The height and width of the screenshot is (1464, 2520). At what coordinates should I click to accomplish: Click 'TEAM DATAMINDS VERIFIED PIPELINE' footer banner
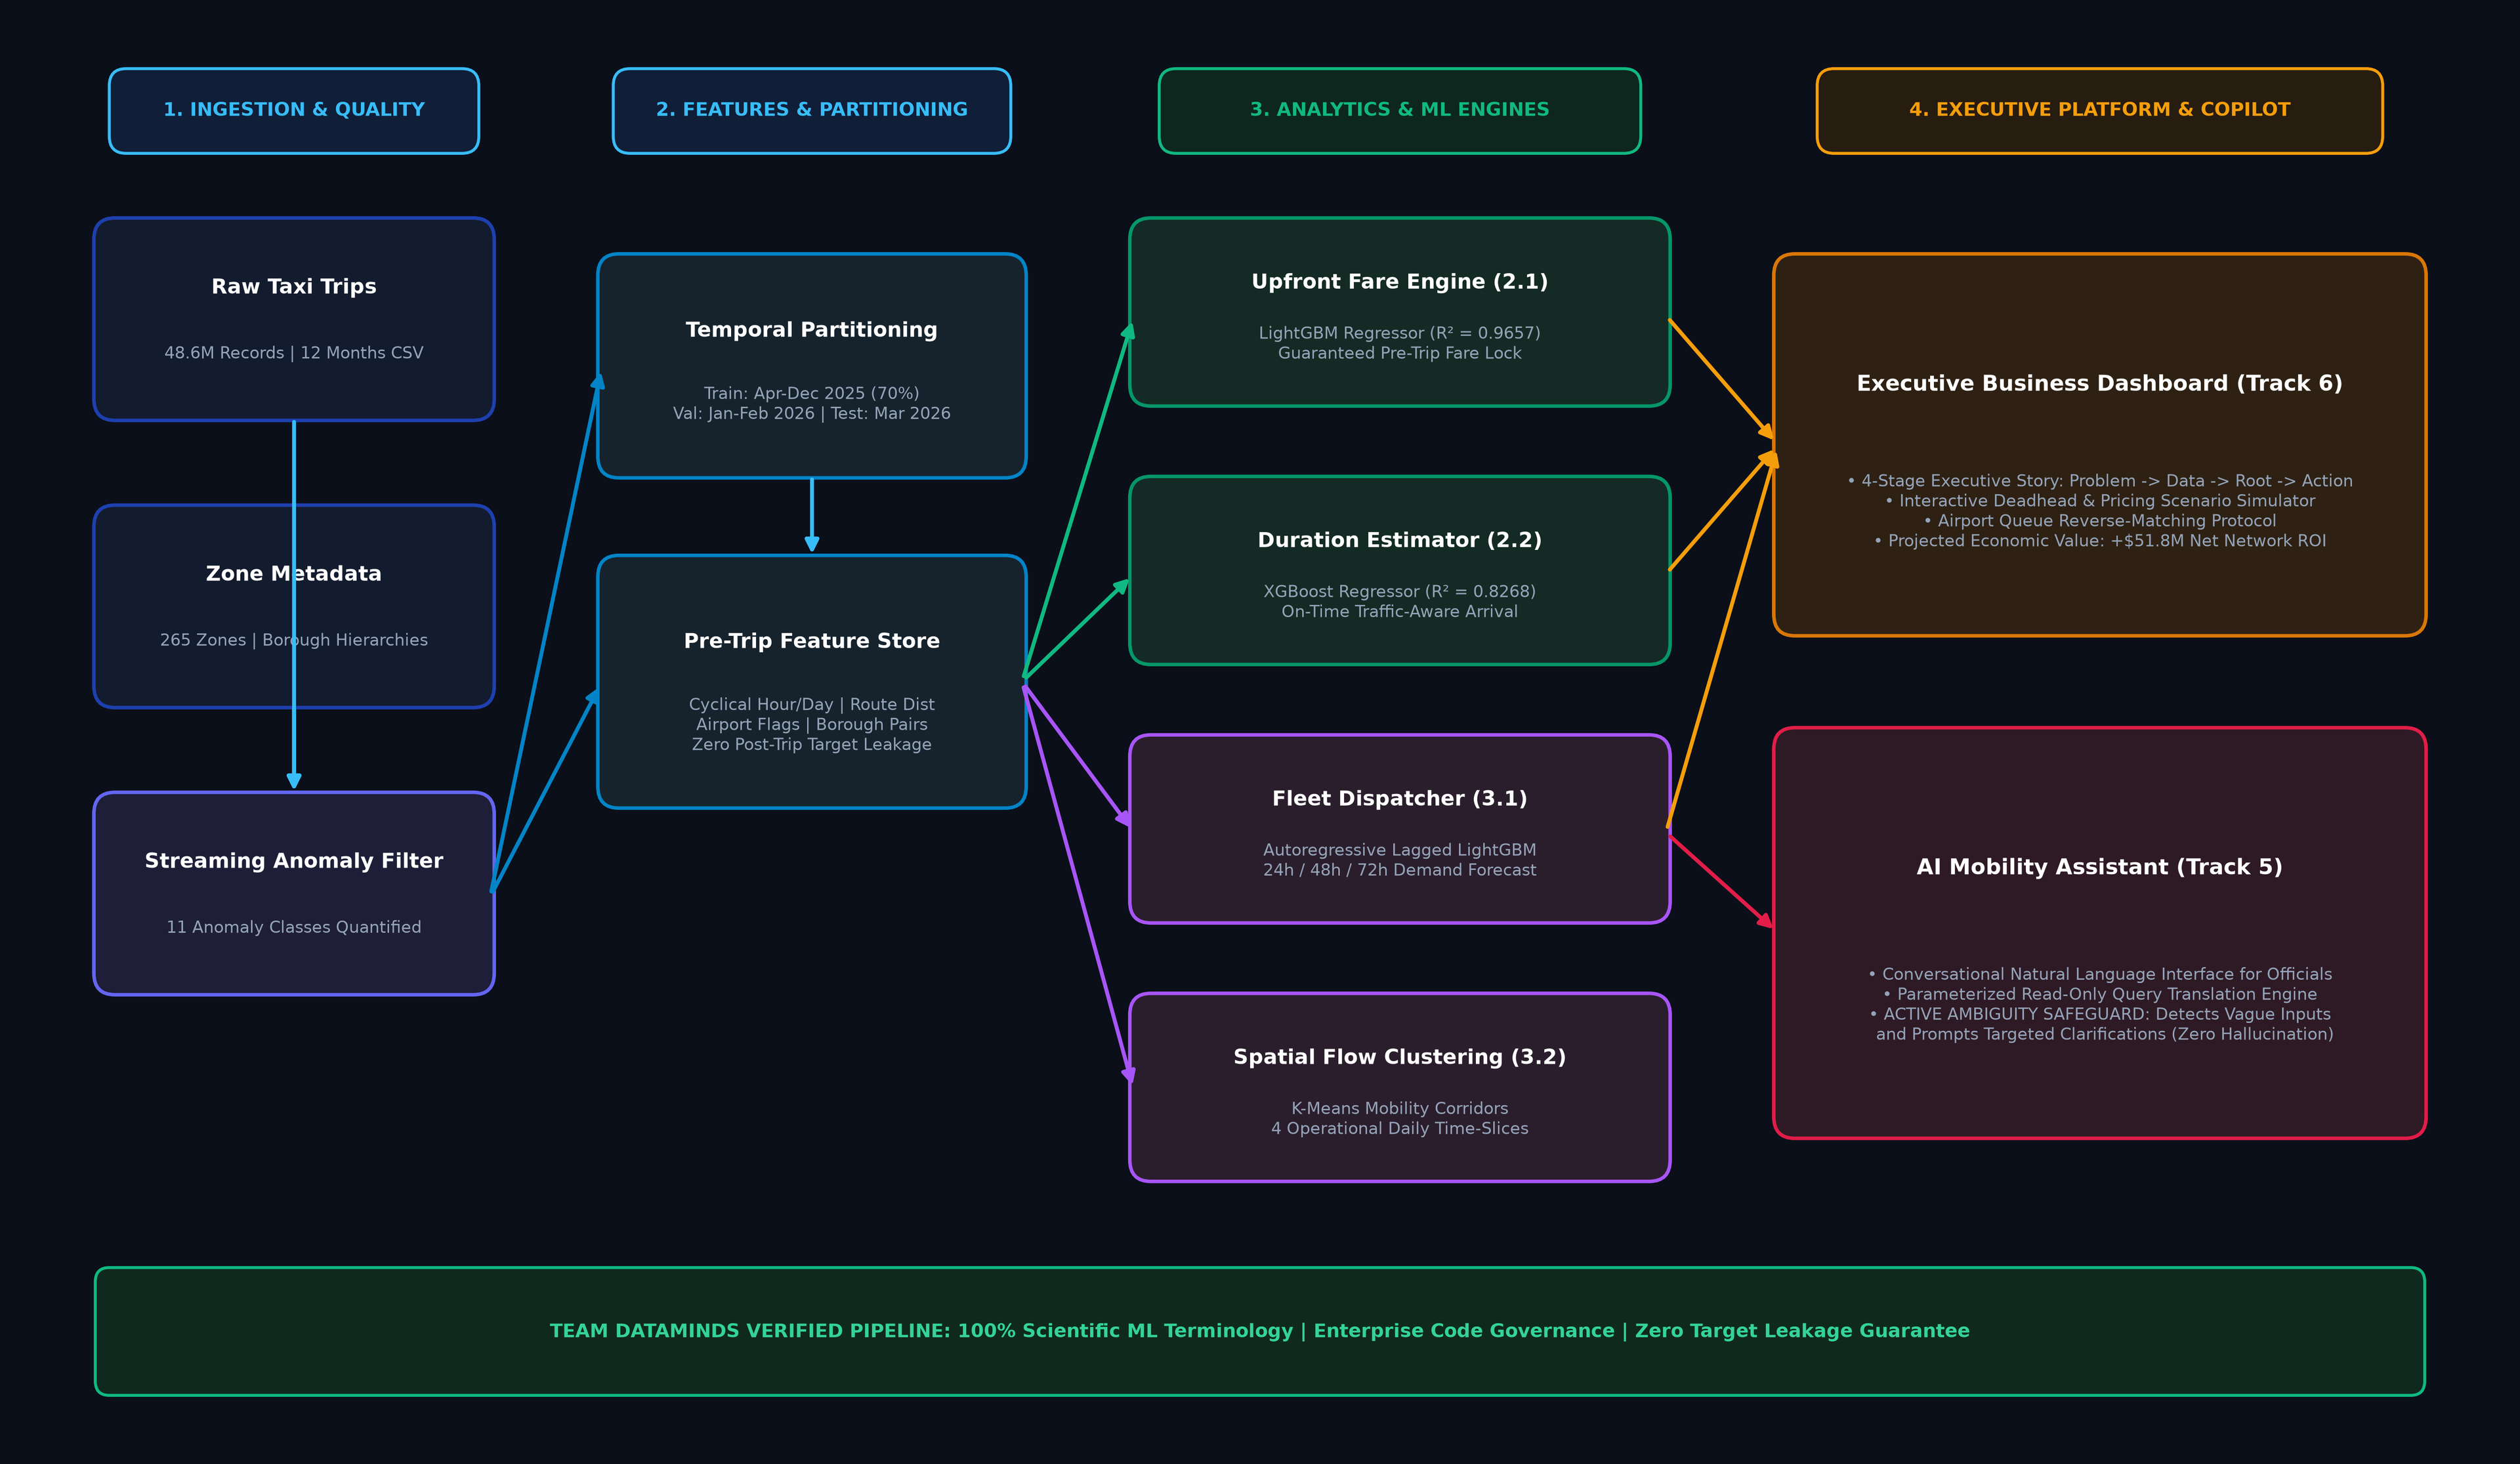click(1259, 1331)
